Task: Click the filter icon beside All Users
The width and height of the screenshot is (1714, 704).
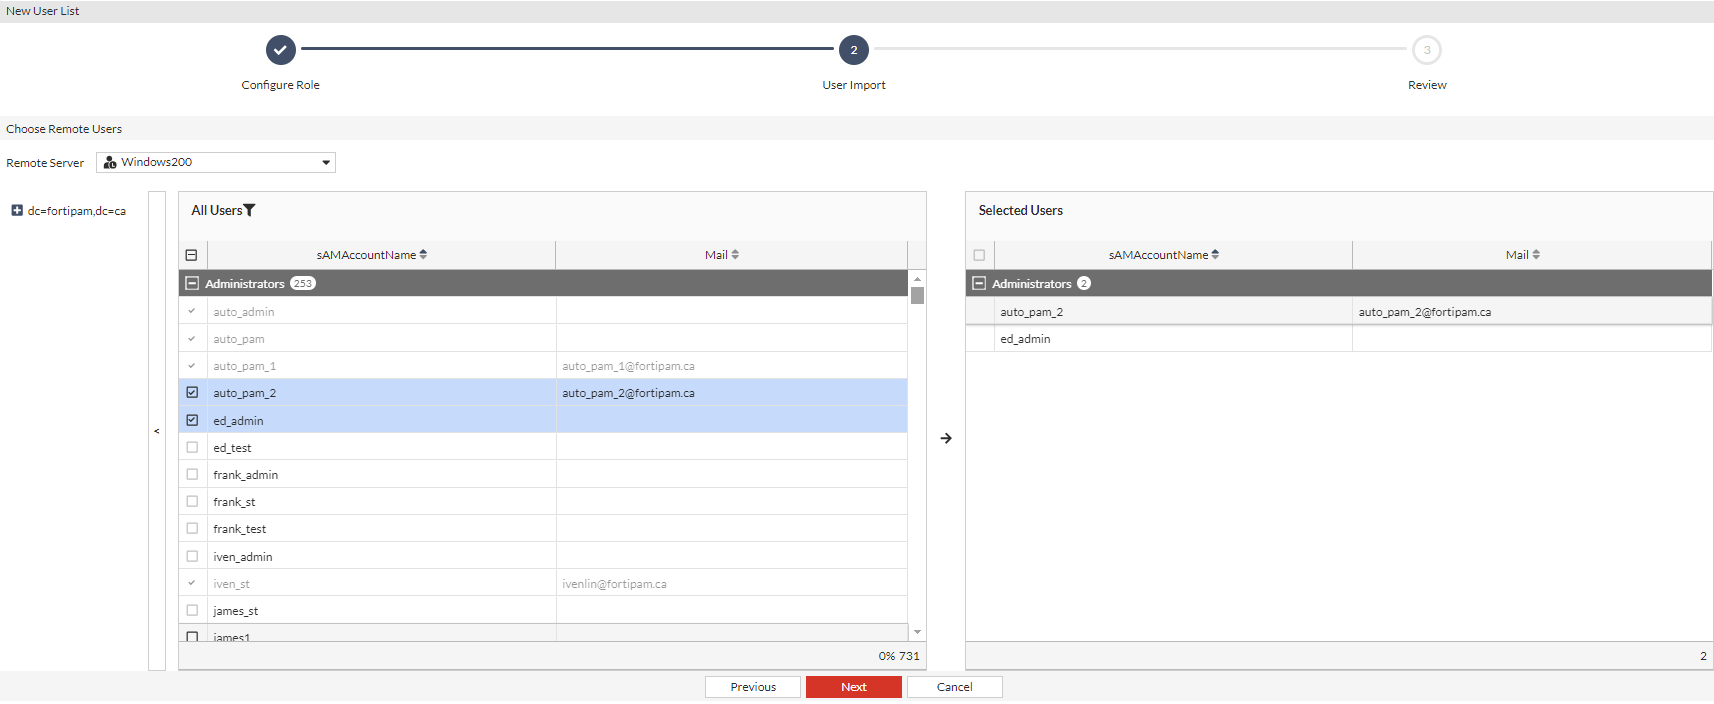Action: [x=250, y=210]
